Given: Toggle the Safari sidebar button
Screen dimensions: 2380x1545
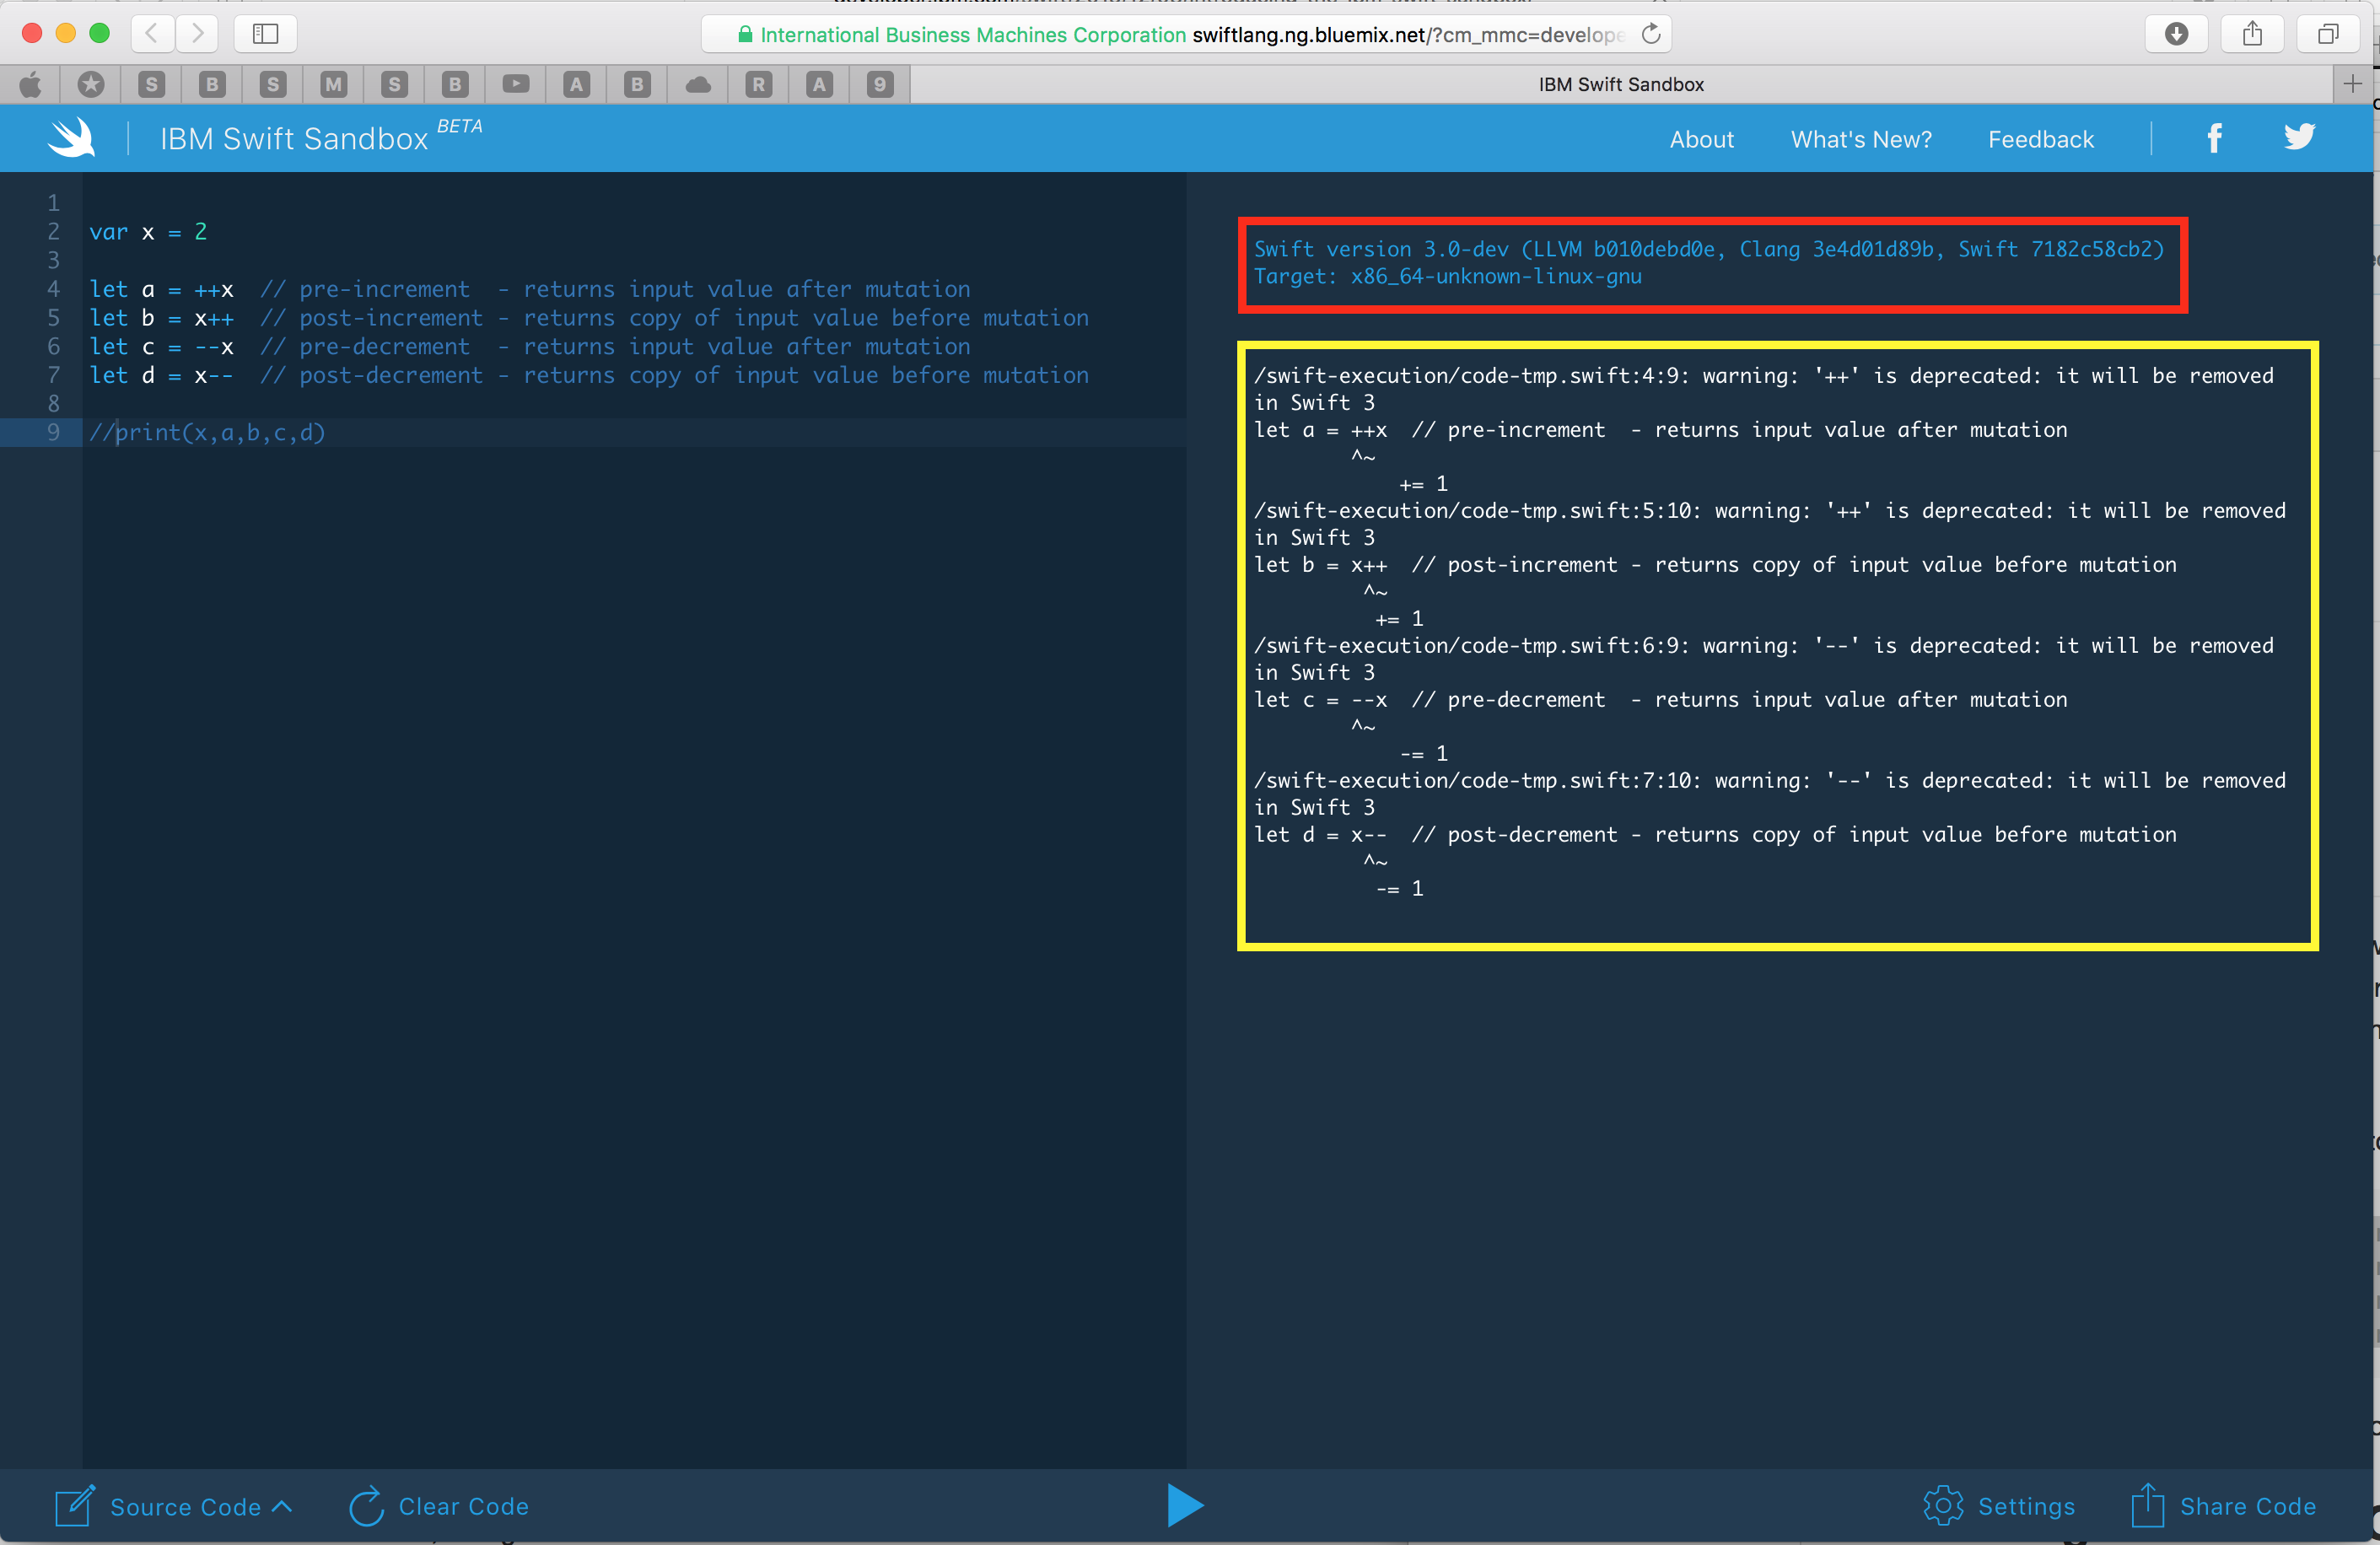Looking at the screenshot, I should pos(265,34).
